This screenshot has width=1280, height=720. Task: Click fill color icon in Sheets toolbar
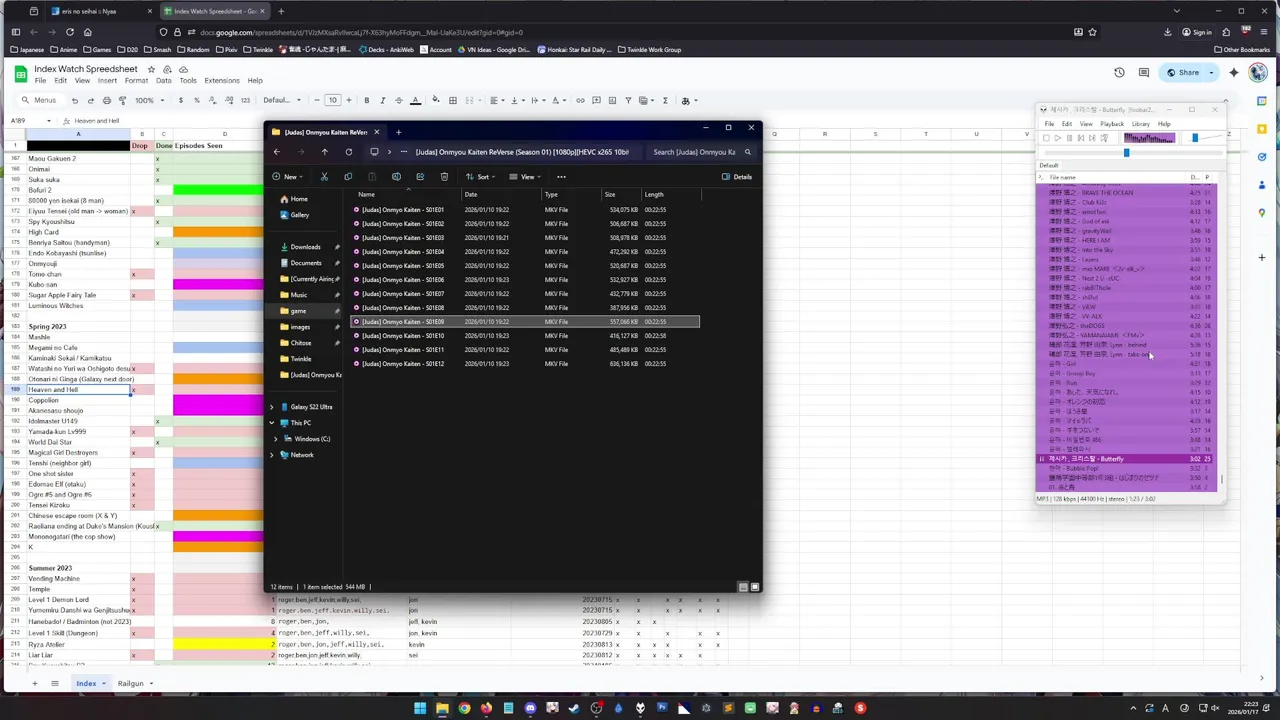point(436,100)
